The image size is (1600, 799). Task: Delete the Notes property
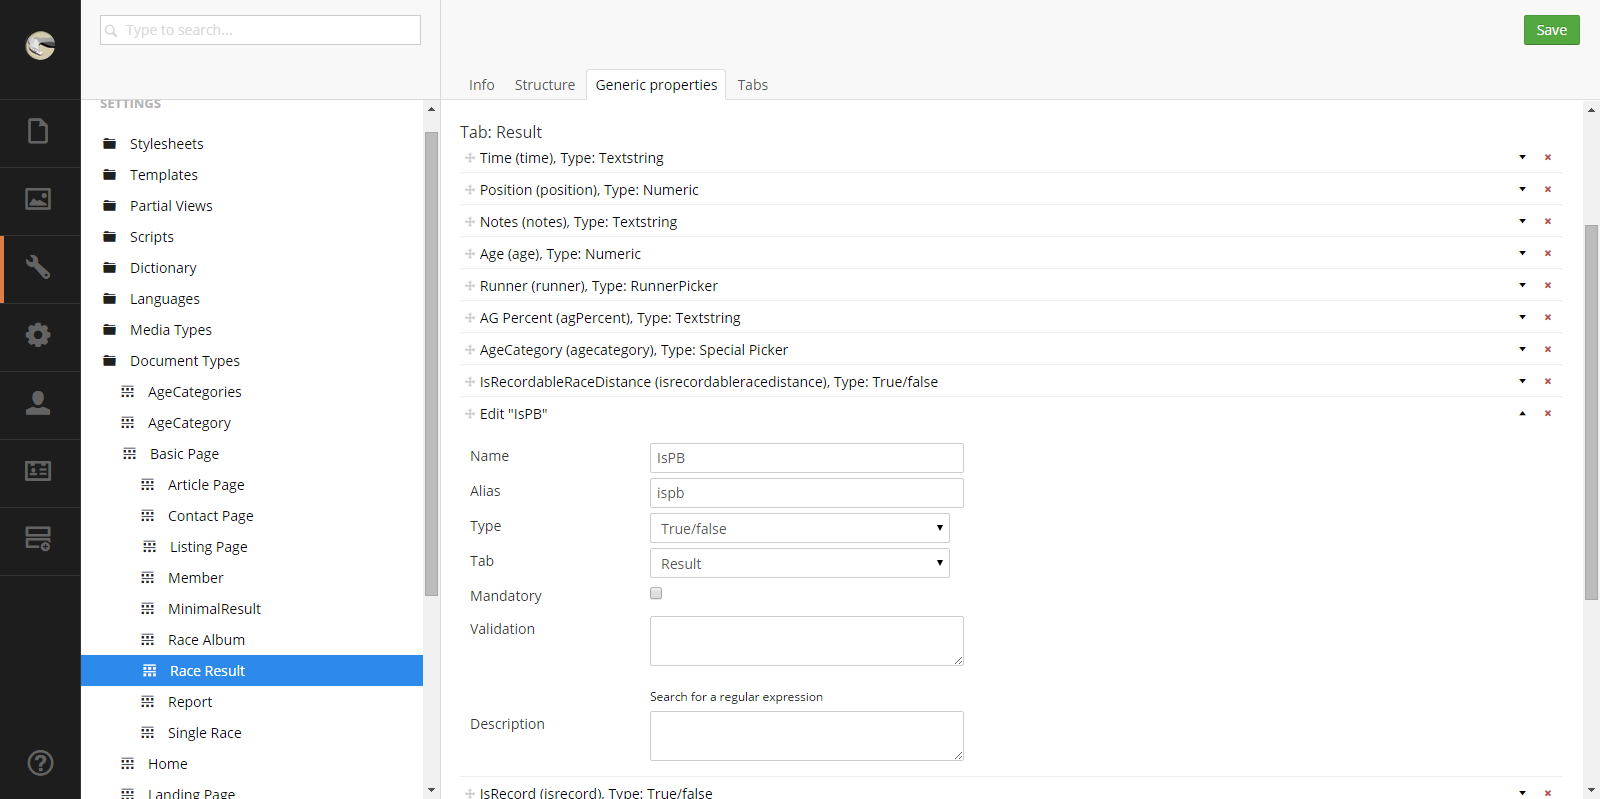(1548, 221)
